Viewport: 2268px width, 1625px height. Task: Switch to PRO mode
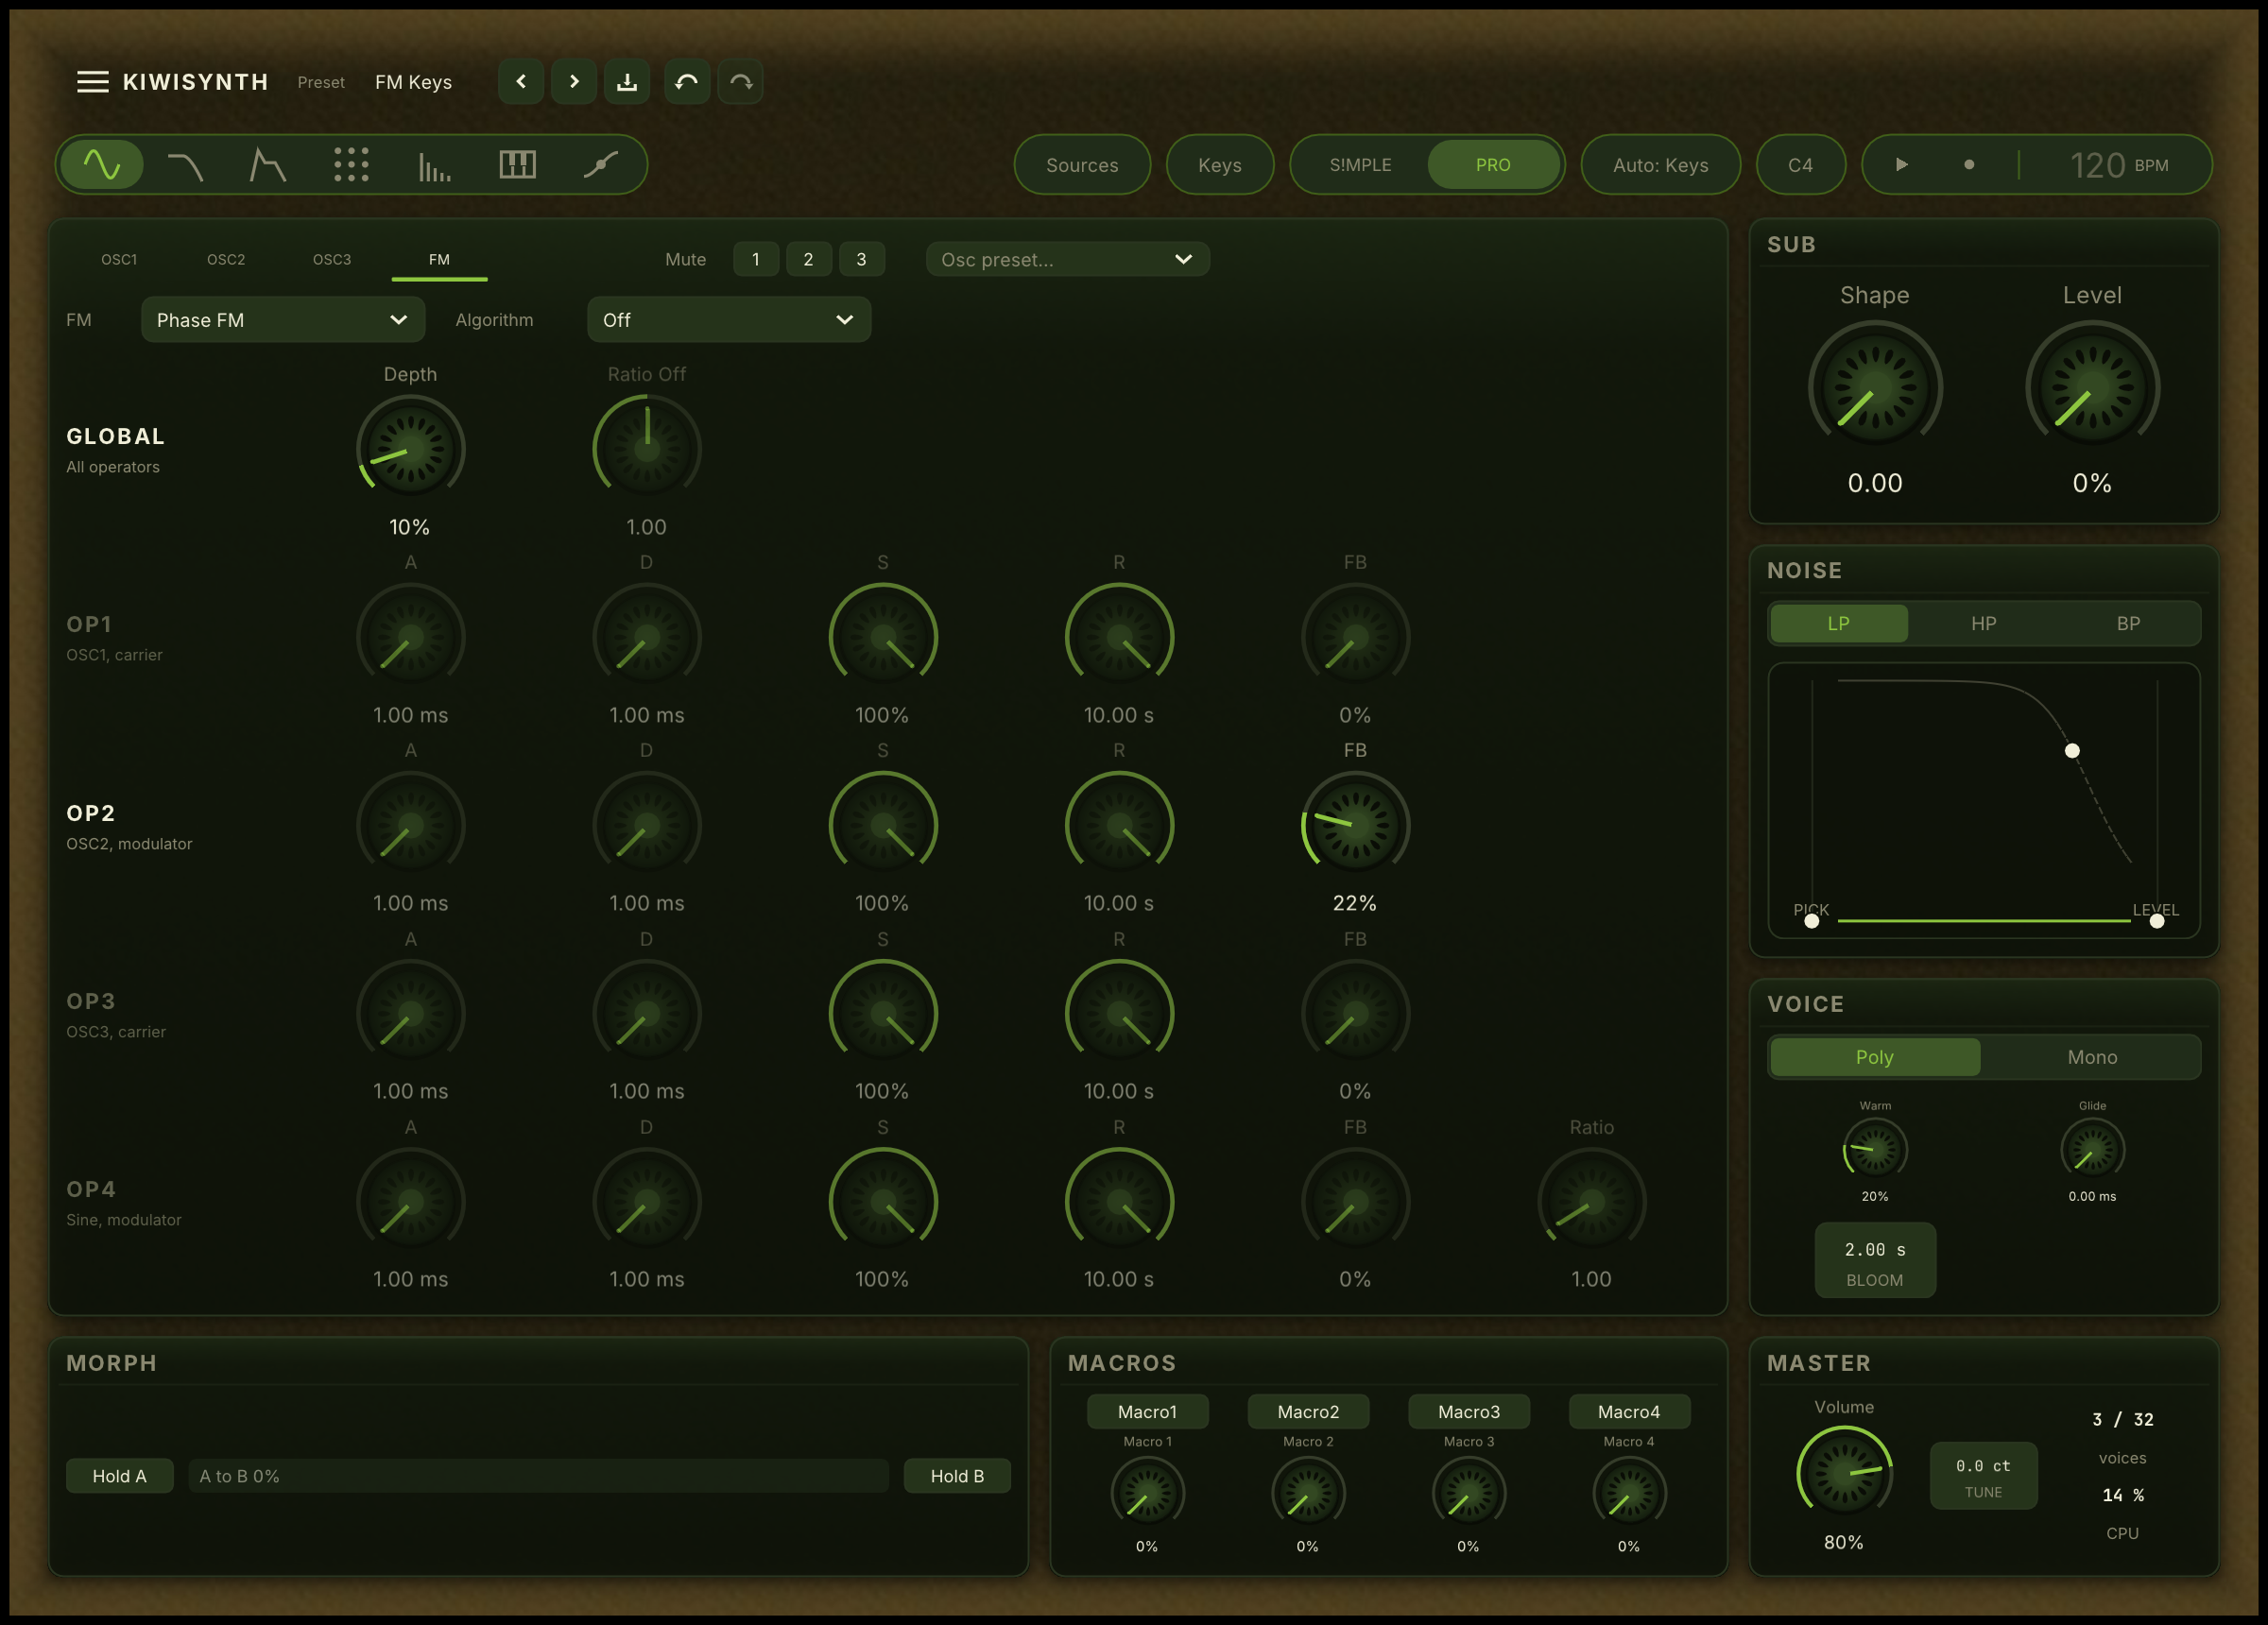click(x=1493, y=165)
